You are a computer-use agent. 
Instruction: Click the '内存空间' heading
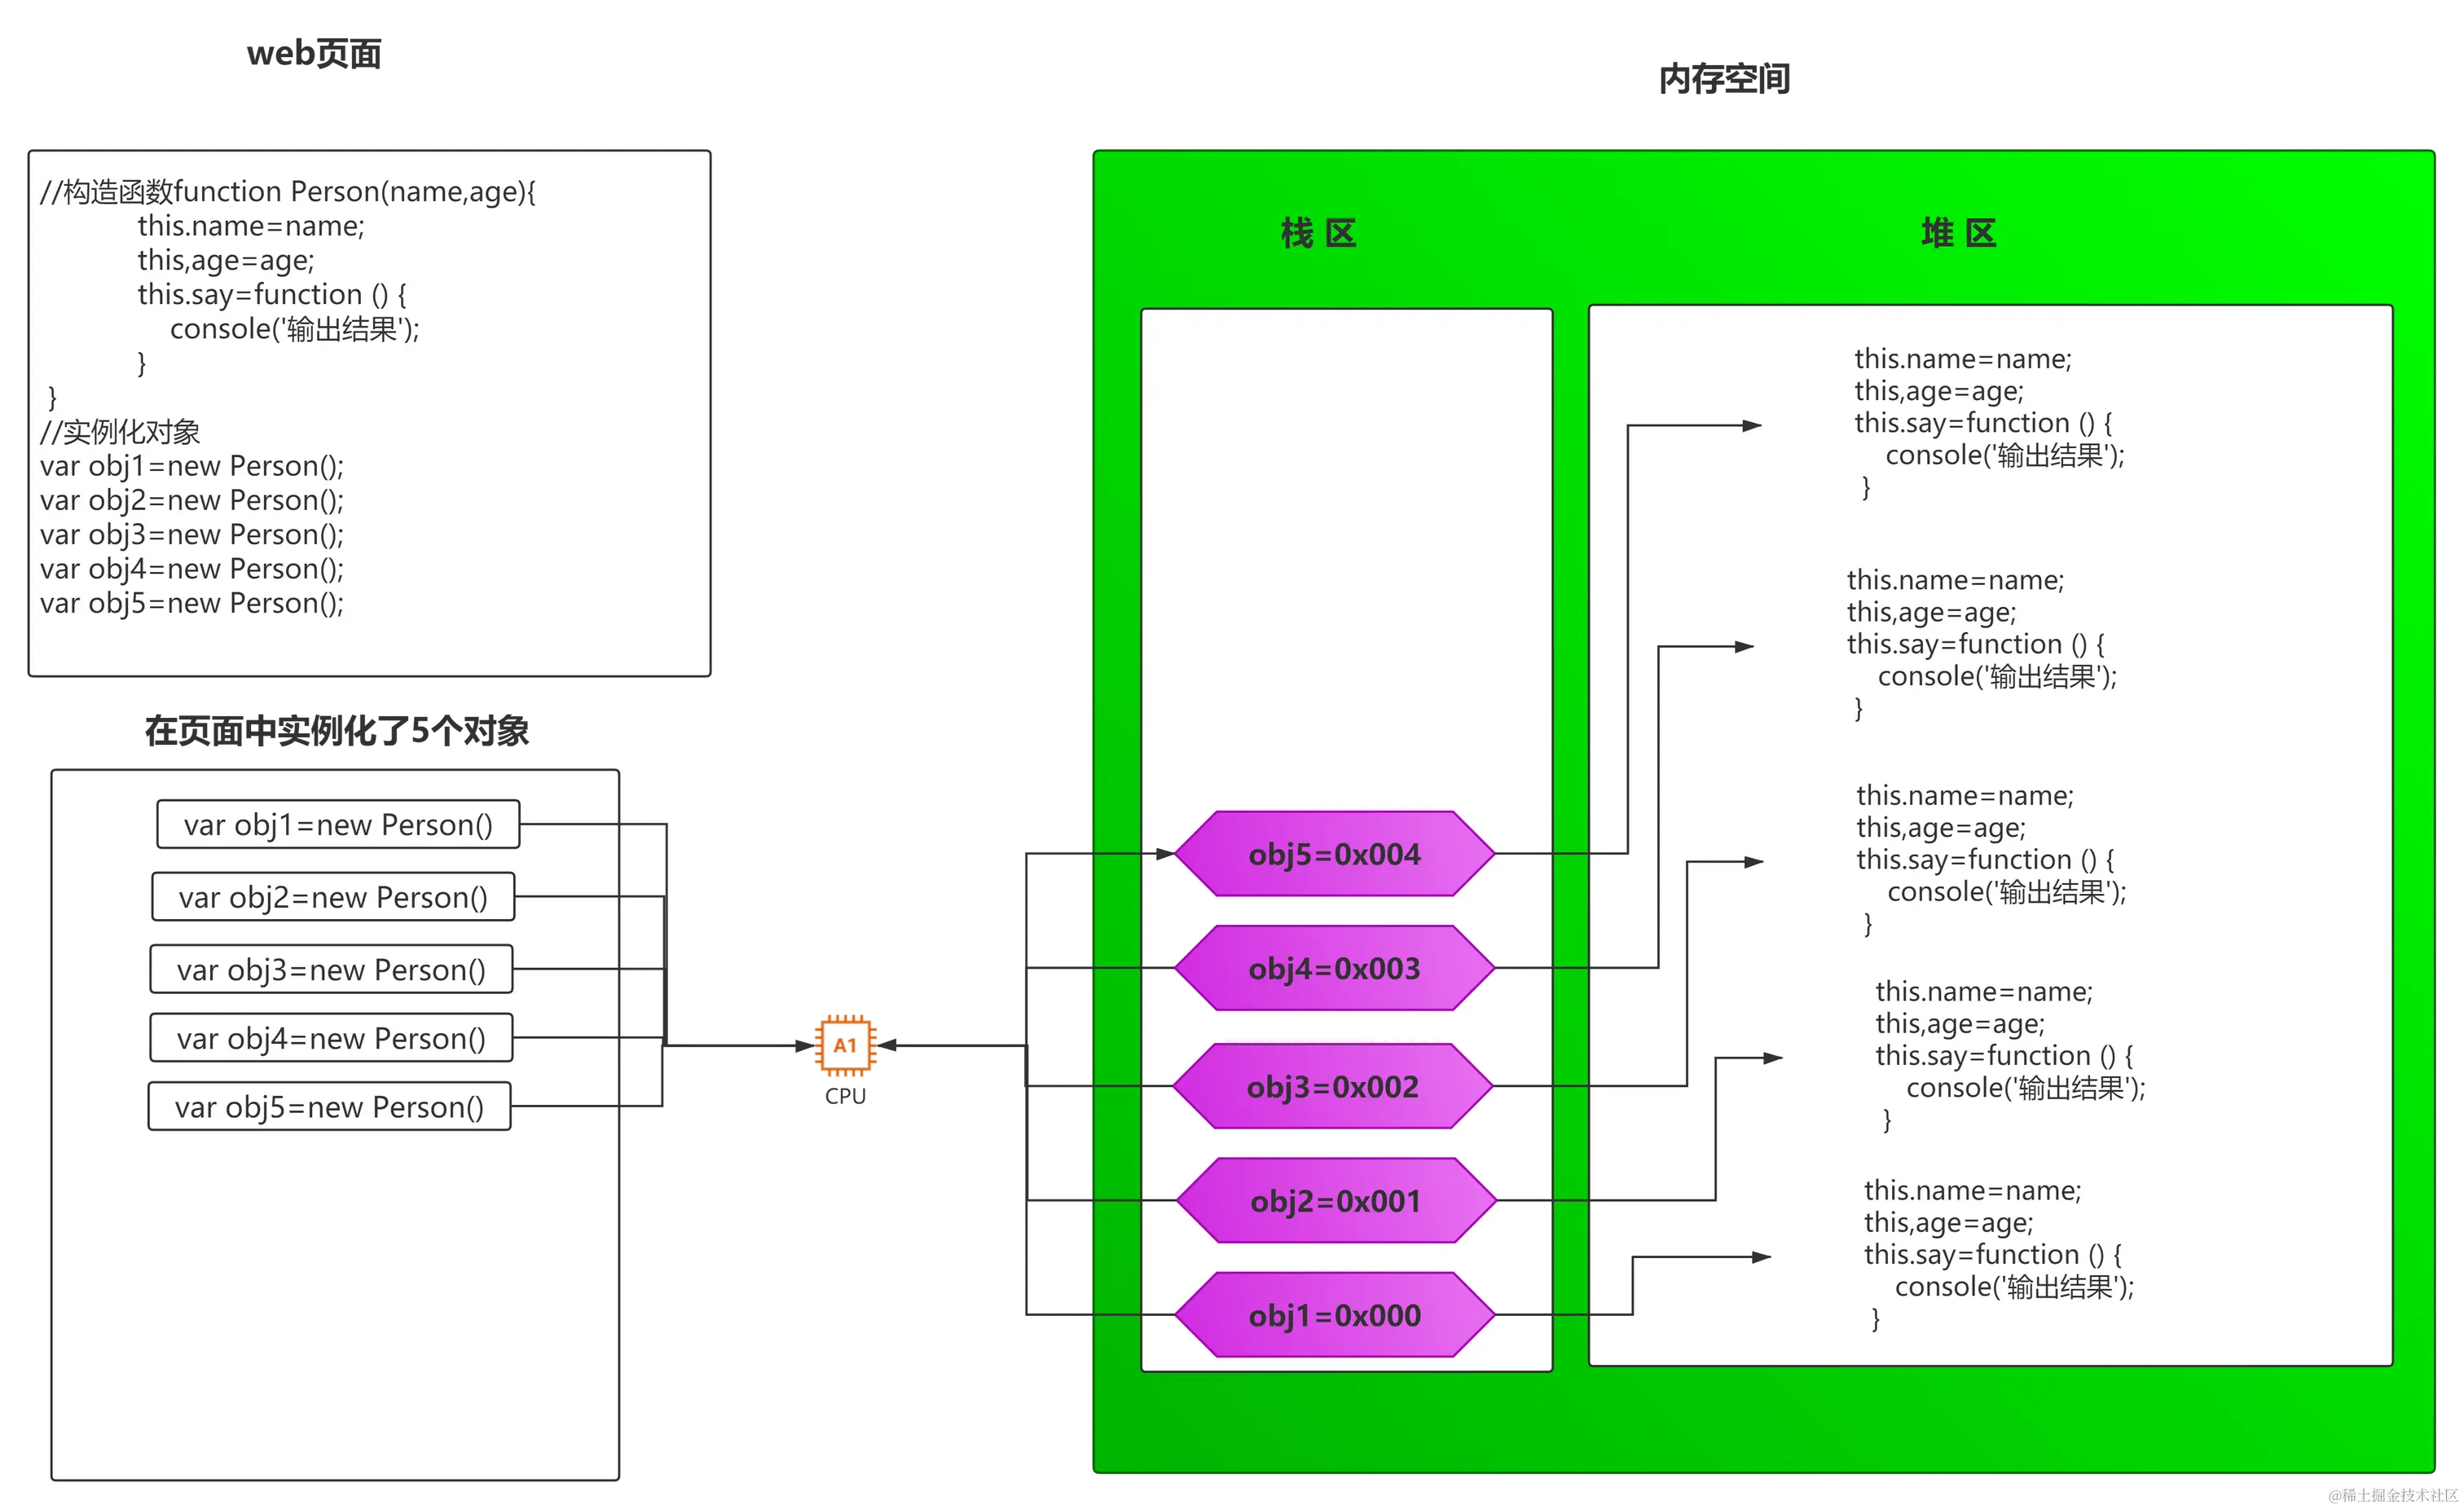1724,79
